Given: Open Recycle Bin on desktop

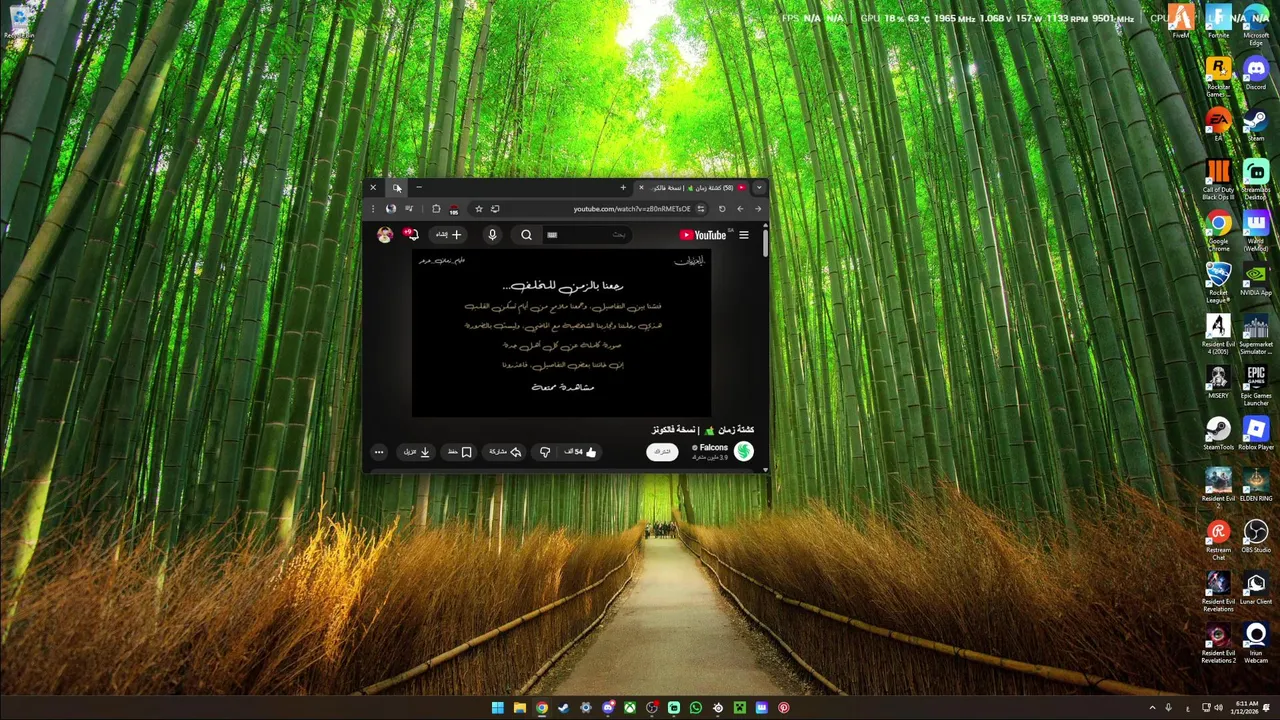Looking at the screenshot, I should [x=18, y=22].
